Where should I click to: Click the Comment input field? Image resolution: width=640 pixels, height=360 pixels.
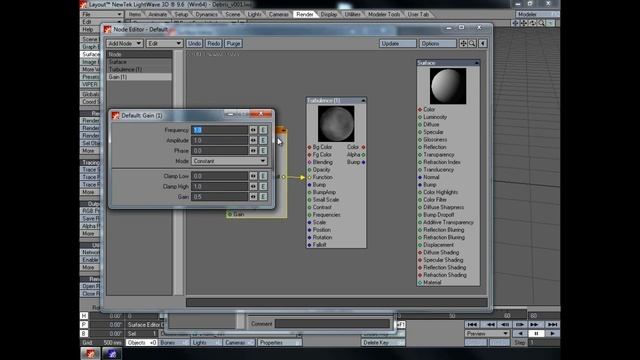[333, 324]
